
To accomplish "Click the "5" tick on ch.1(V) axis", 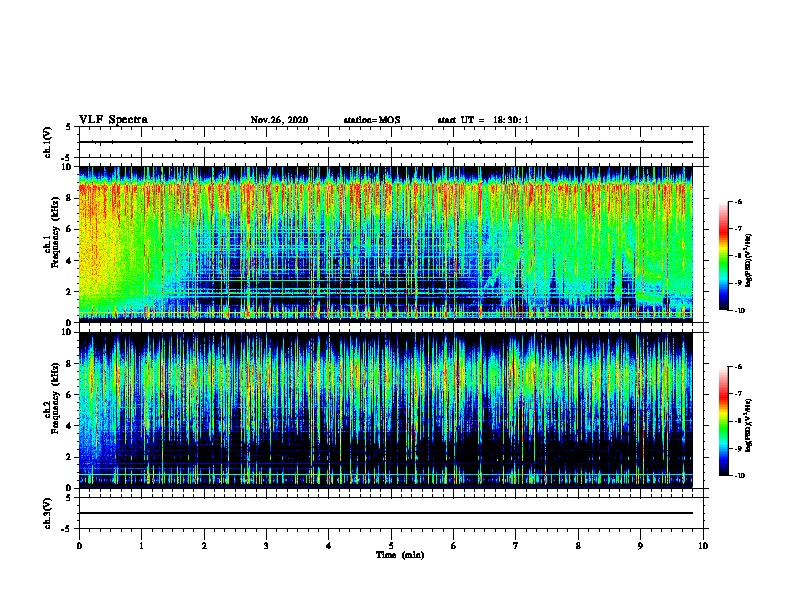I will [x=69, y=127].
